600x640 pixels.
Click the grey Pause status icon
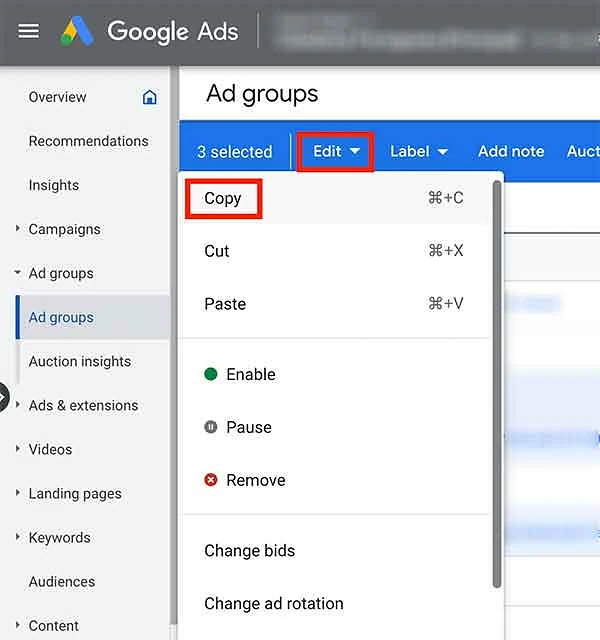[211, 427]
